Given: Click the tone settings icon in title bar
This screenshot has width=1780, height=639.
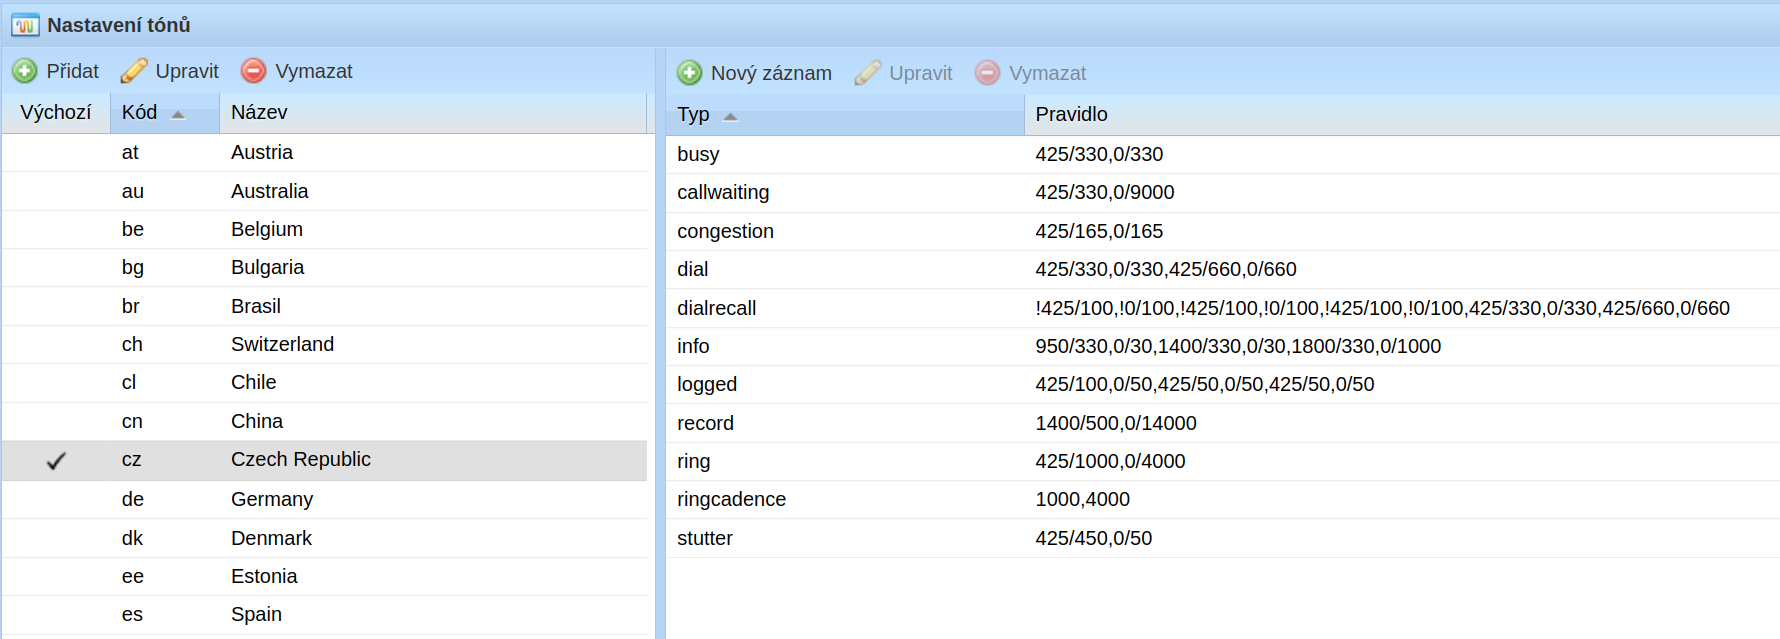Looking at the screenshot, I should [25, 25].
